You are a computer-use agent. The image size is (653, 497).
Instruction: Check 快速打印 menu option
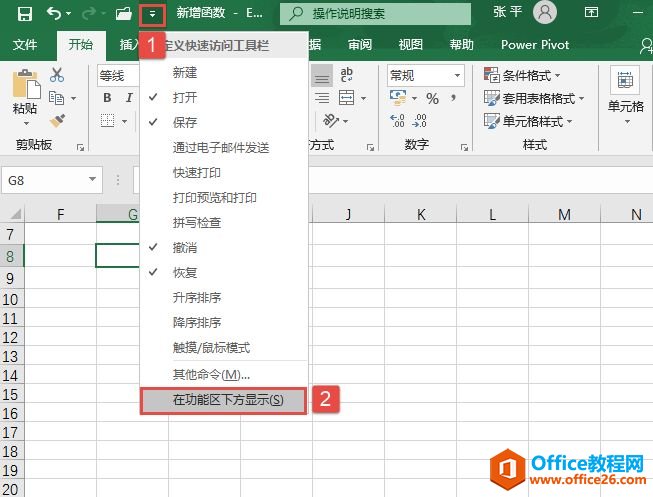coord(224,172)
